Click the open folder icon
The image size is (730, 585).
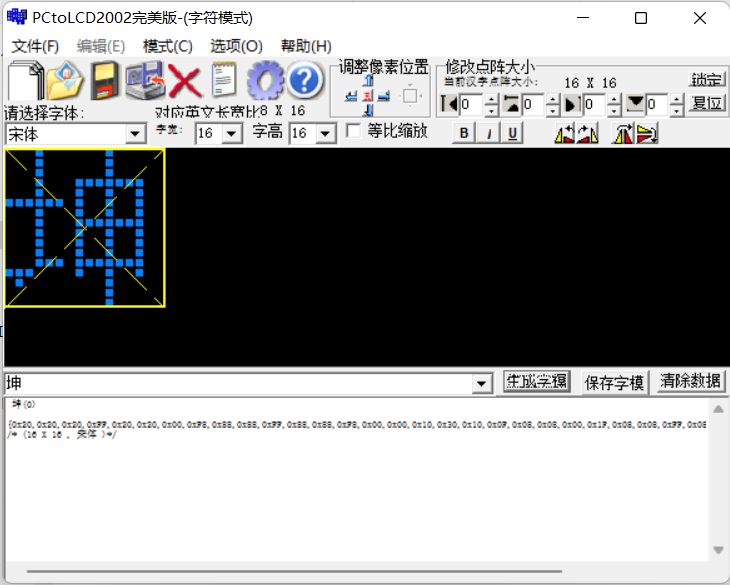pos(65,80)
